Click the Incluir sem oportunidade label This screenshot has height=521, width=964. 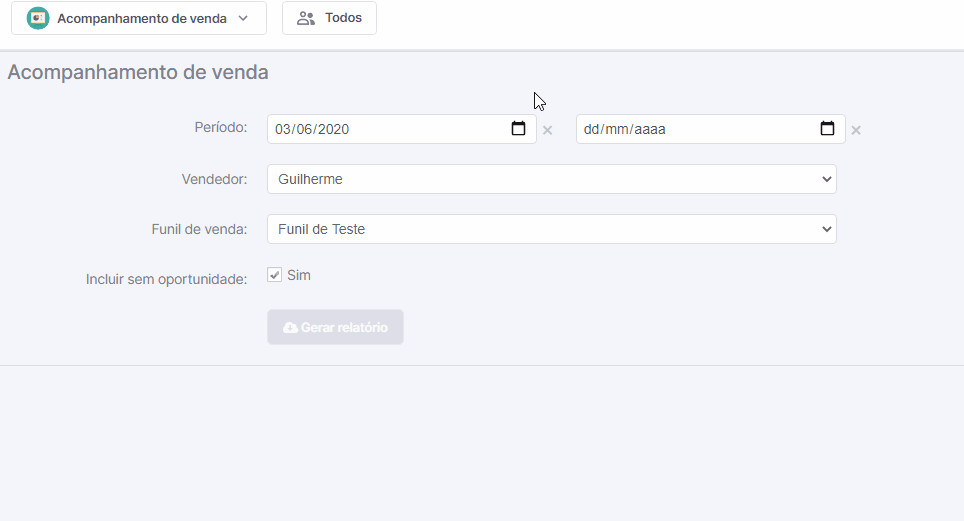166,279
